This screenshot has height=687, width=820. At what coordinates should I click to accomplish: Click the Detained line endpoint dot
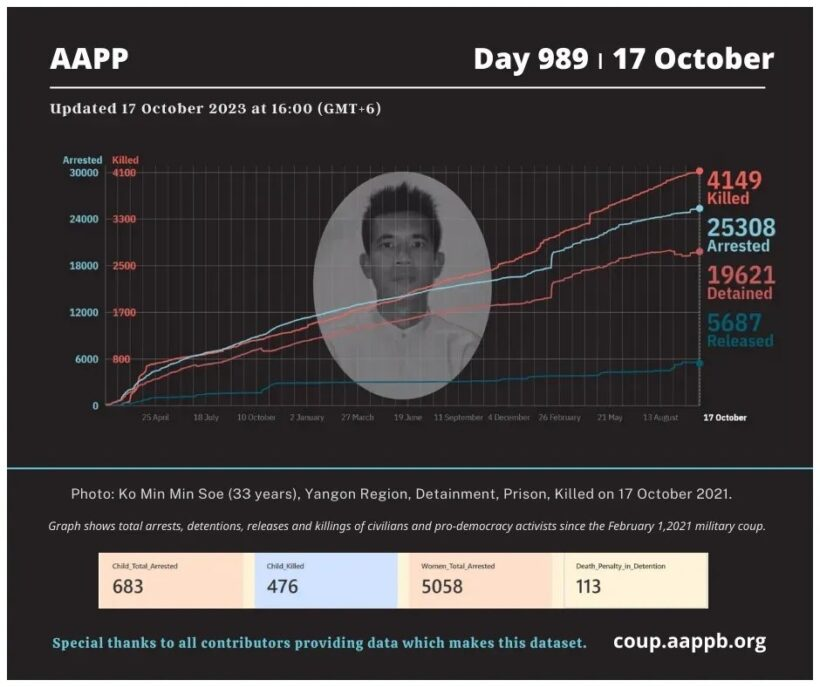(699, 252)
